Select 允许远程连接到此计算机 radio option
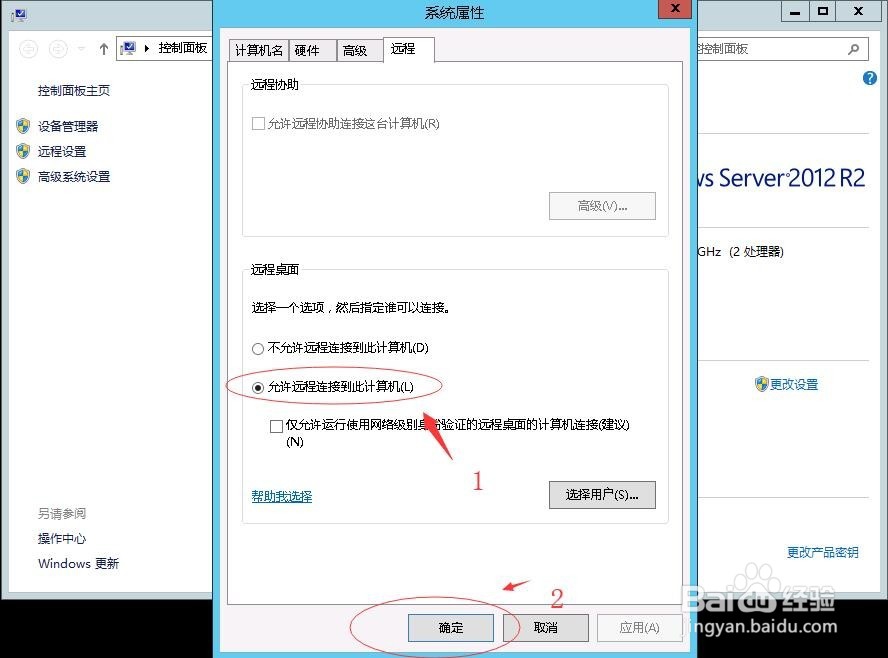The height and width of the screenshot is (658, 888). (x=258, y=387)
